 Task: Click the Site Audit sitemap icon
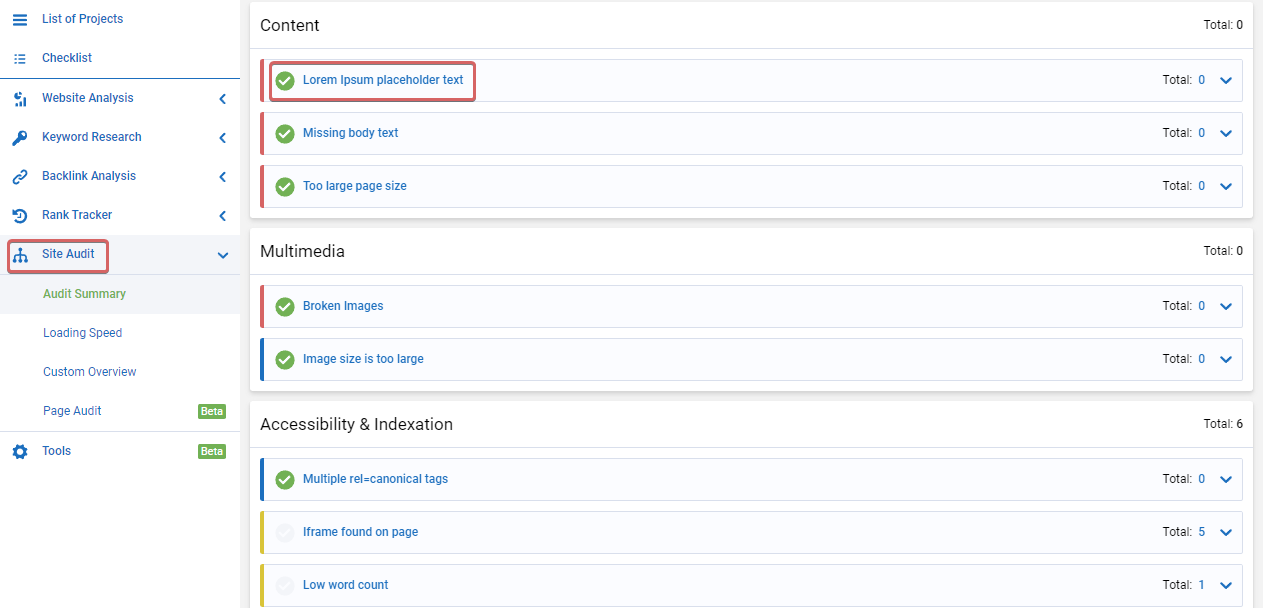(x=19, y=255)
